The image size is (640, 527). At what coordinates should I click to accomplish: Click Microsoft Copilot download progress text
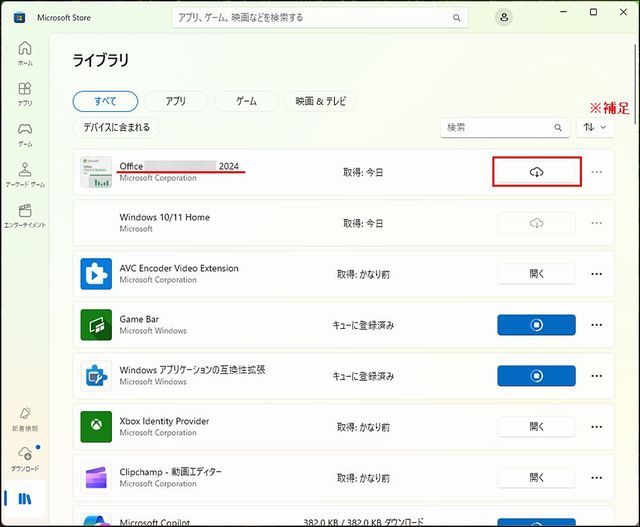pos(363,522)
